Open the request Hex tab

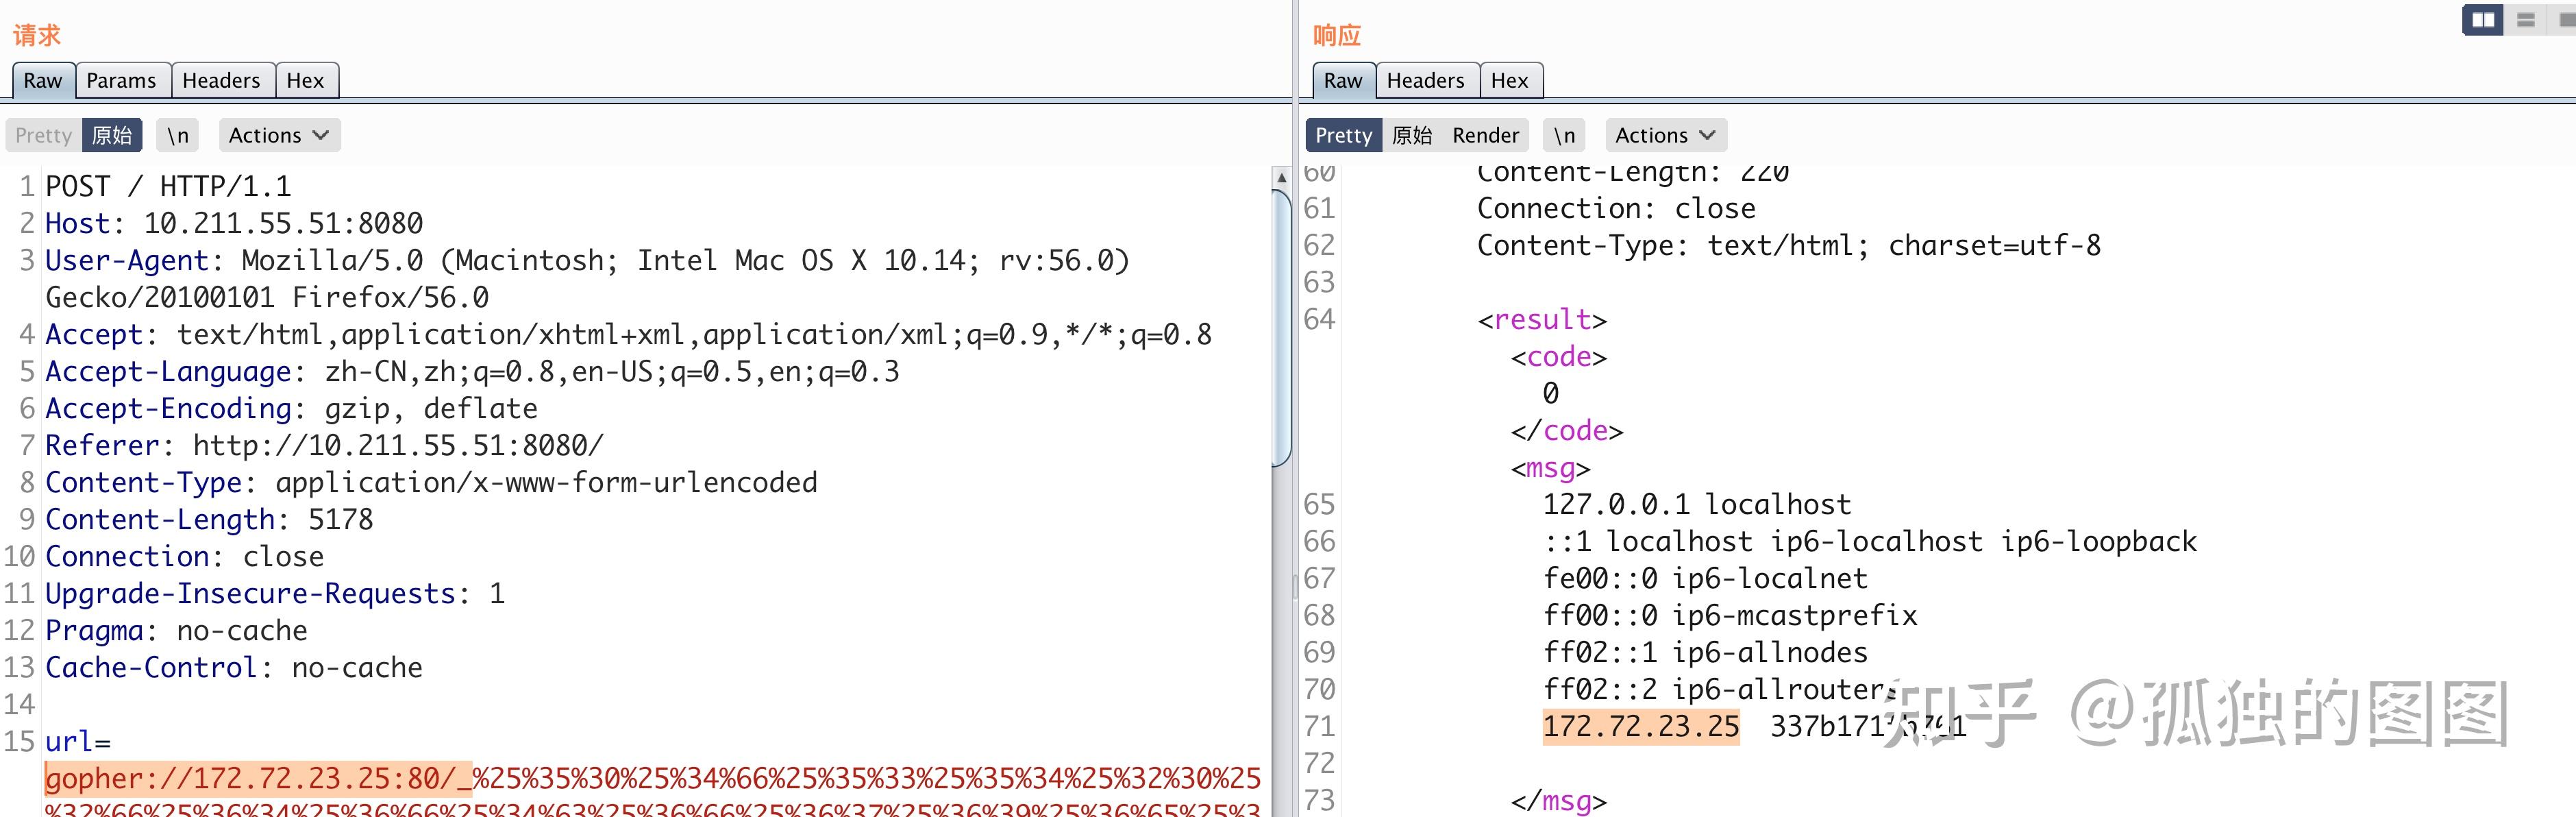click(305, 80)
